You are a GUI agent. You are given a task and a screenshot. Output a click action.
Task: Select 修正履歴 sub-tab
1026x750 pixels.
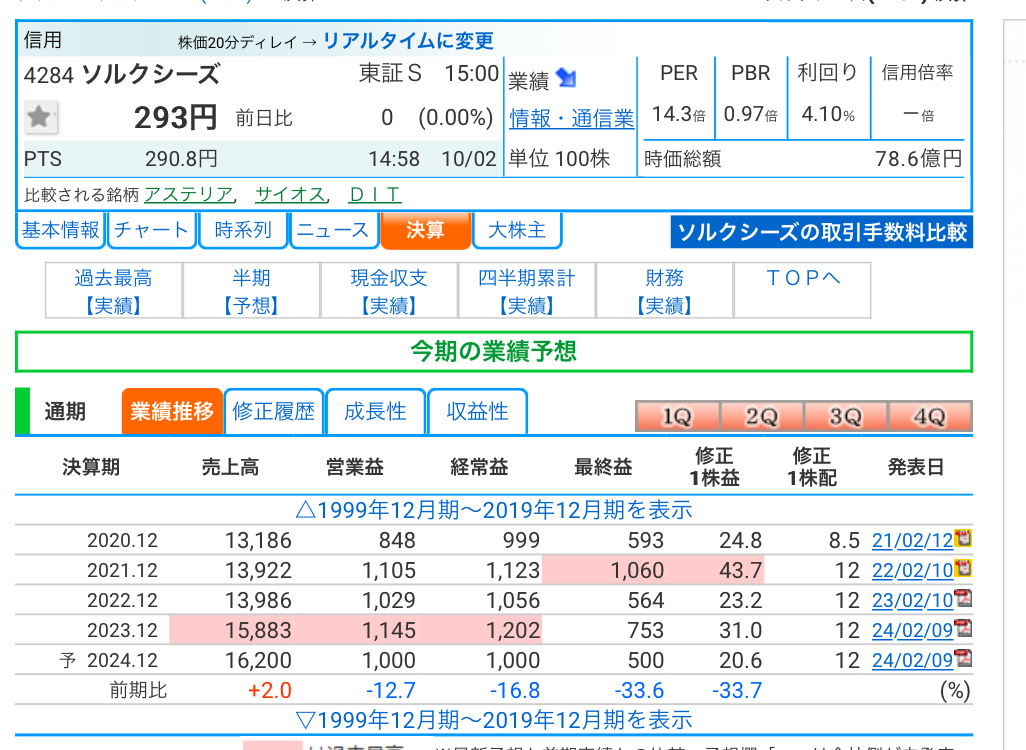tap(274, 412)
